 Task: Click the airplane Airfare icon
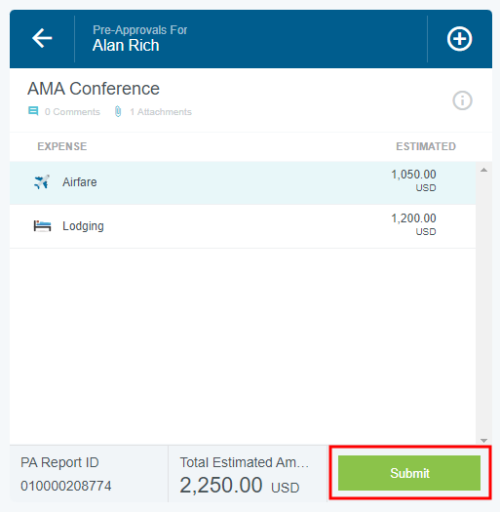click(42, 182)
